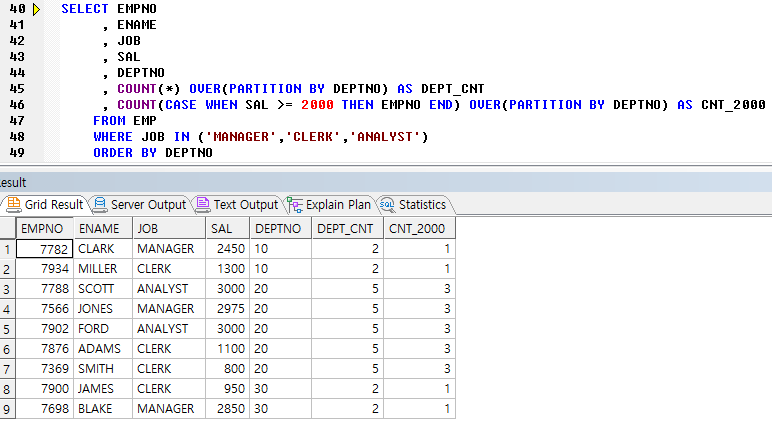Select the EMPNO column header
772x428 pixels.
click(x=45, y=229)
